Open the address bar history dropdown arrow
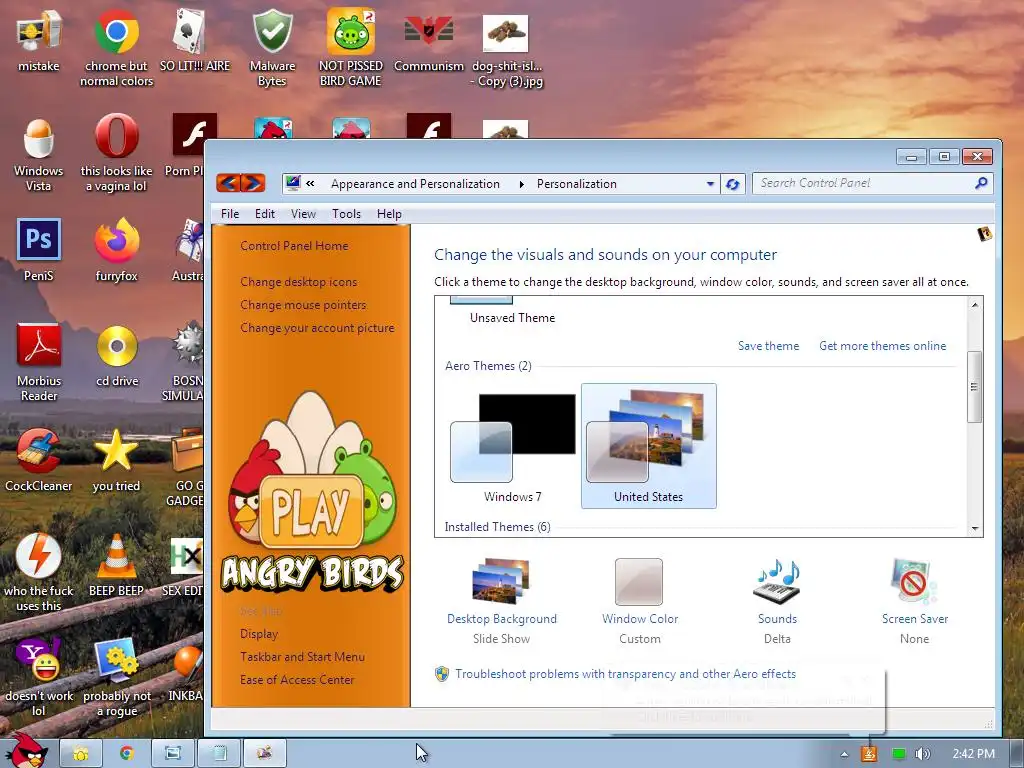The image size is (1024, 768). pyautogui.click(x=710, y=184)
